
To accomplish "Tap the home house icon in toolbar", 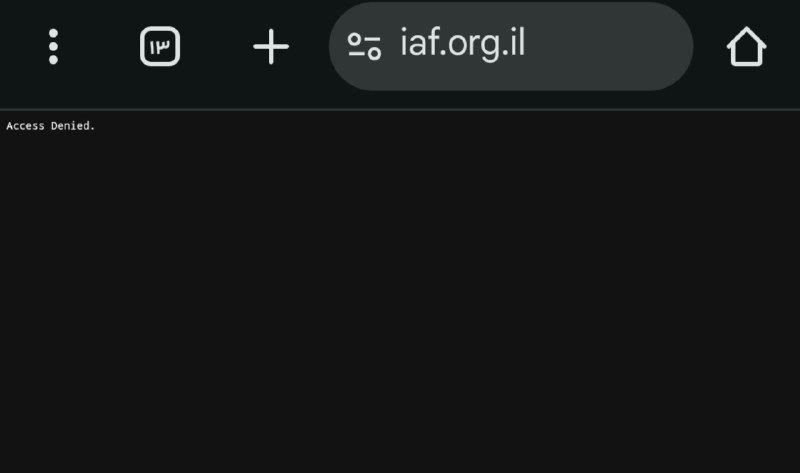I will coord(746,46).
